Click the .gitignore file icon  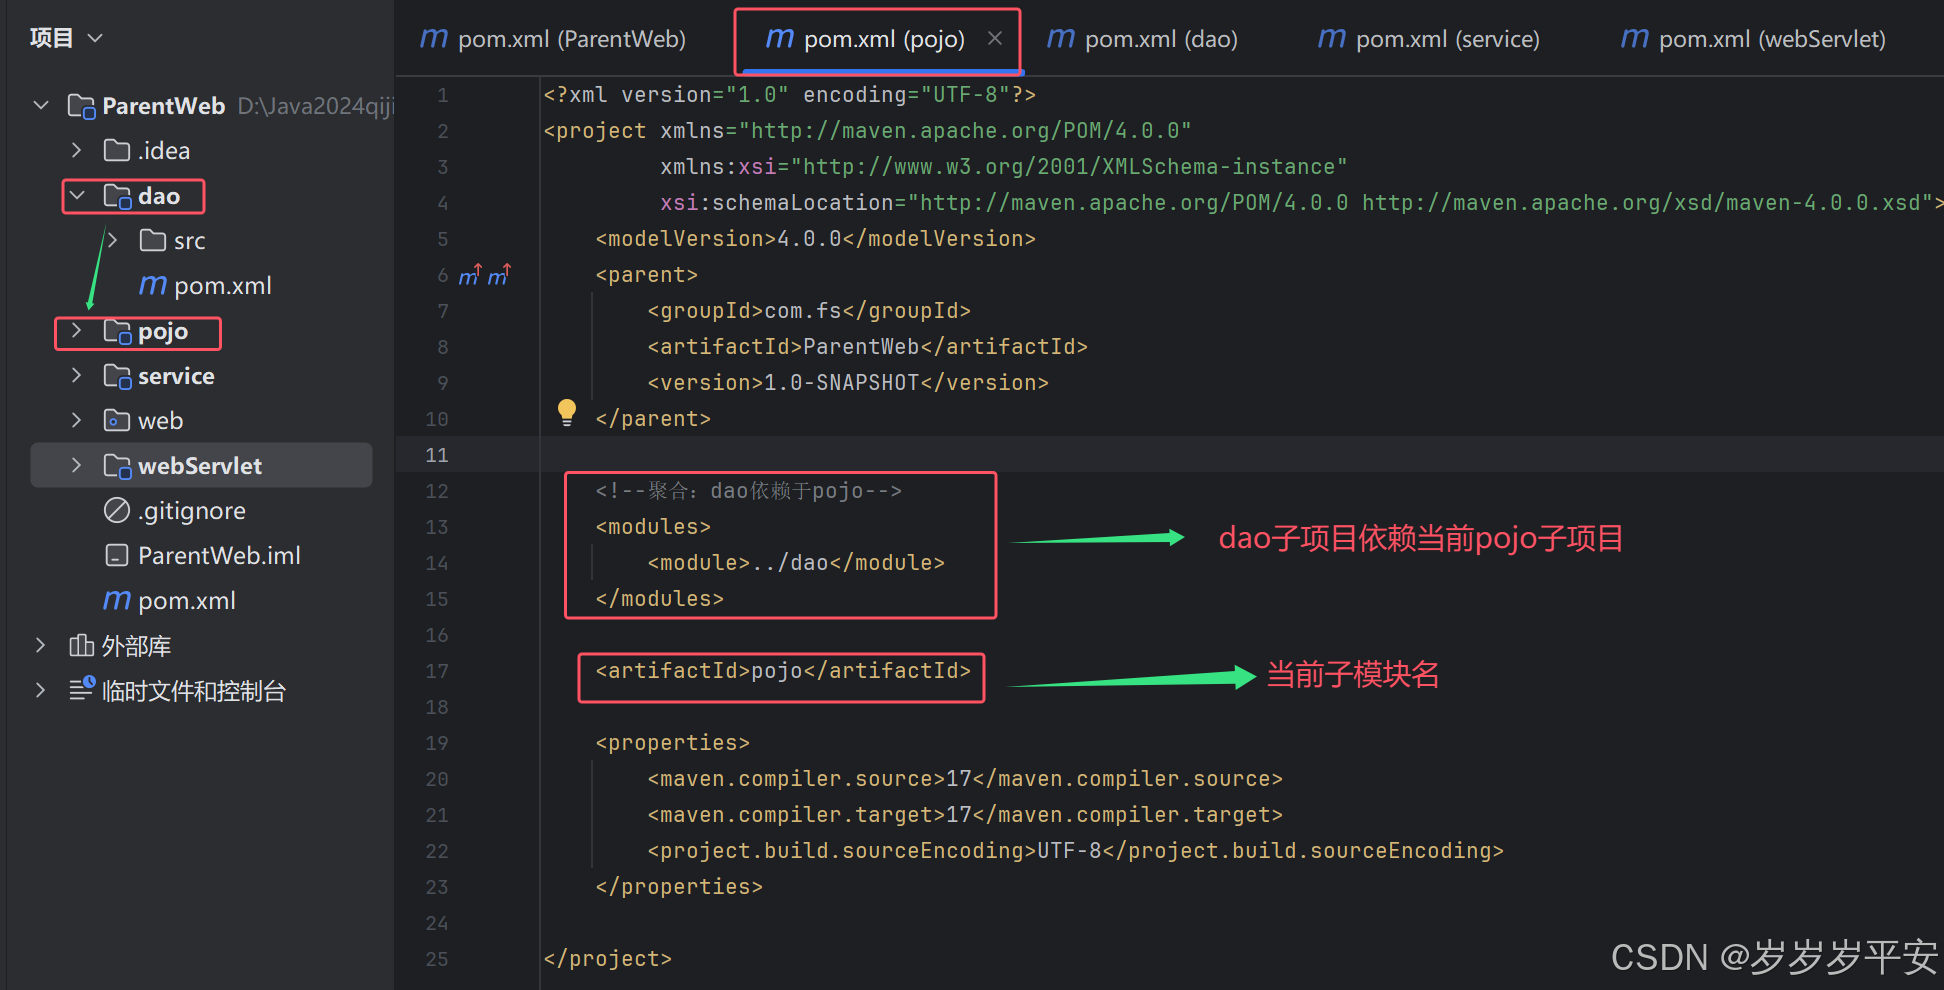(117, 510)
